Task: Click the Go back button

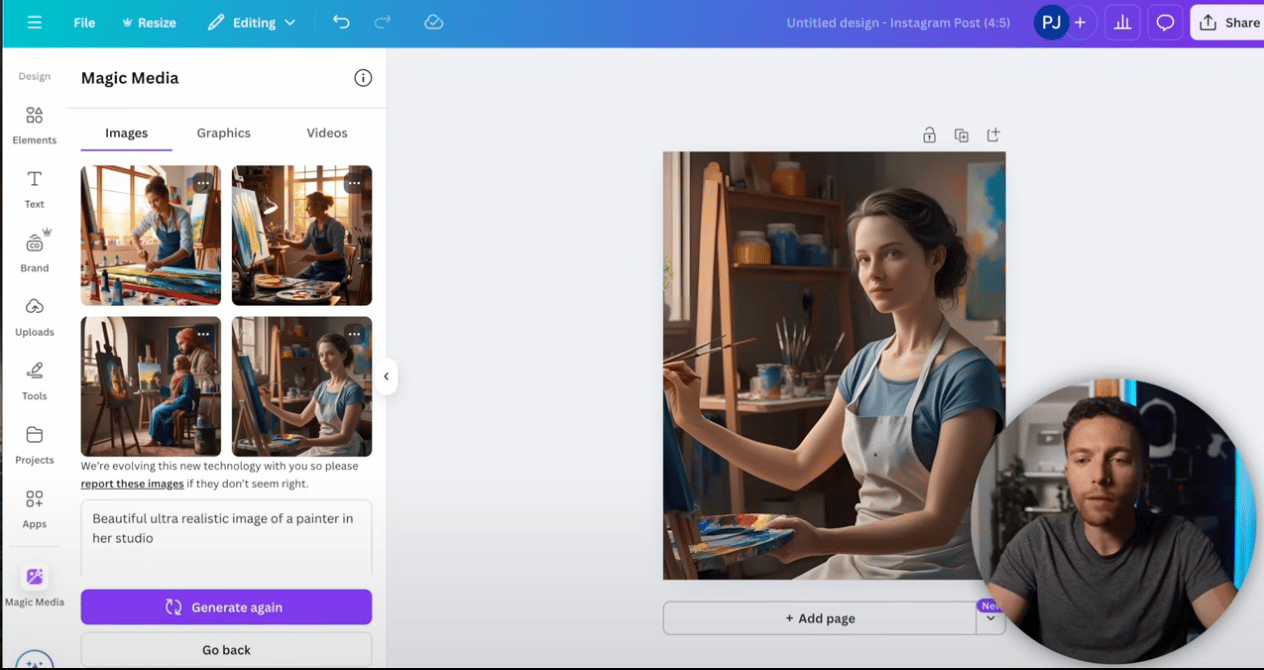Action: coord(226,650)
